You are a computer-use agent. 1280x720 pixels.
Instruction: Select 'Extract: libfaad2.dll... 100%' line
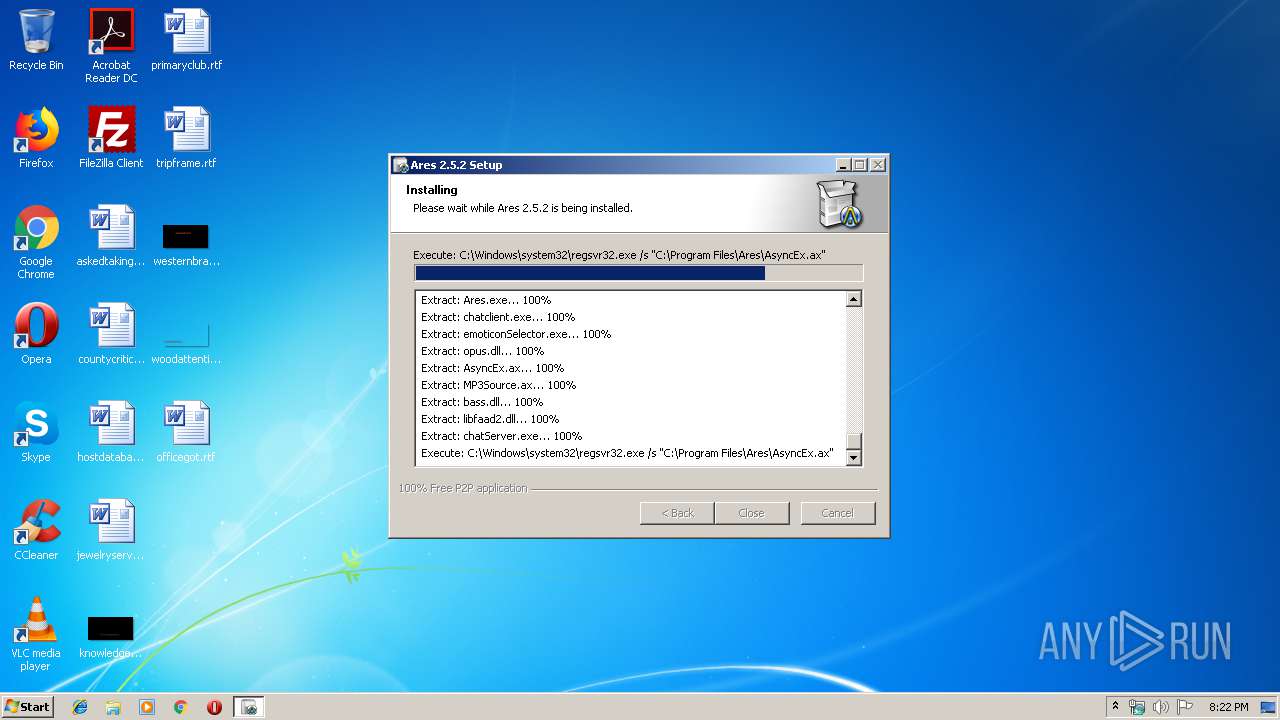click(489, 419)
